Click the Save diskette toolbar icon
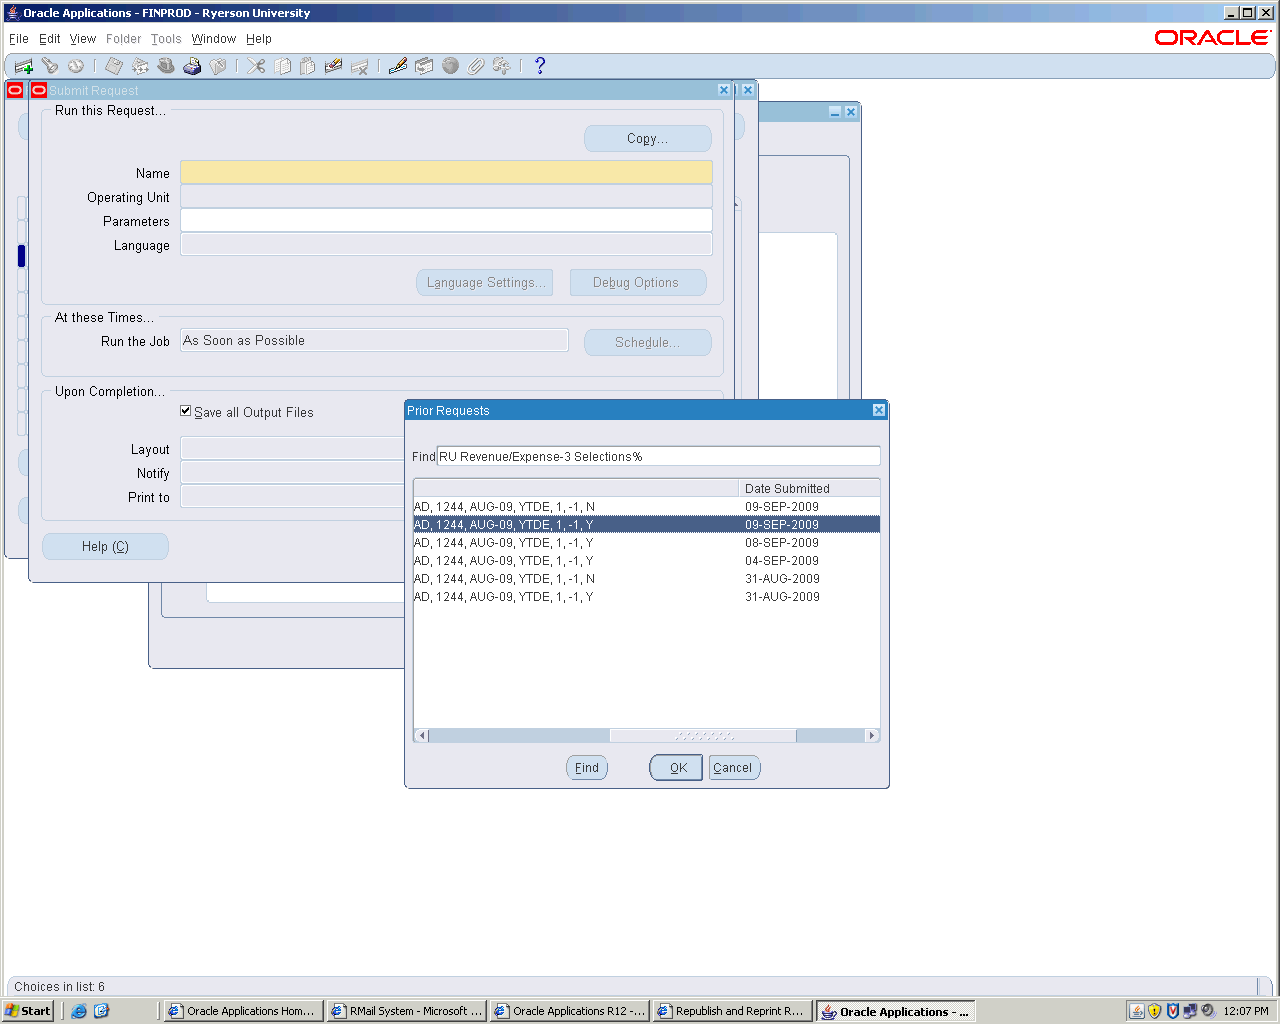The height and width of the screenshot is (1024, 1280). [114, 66]
